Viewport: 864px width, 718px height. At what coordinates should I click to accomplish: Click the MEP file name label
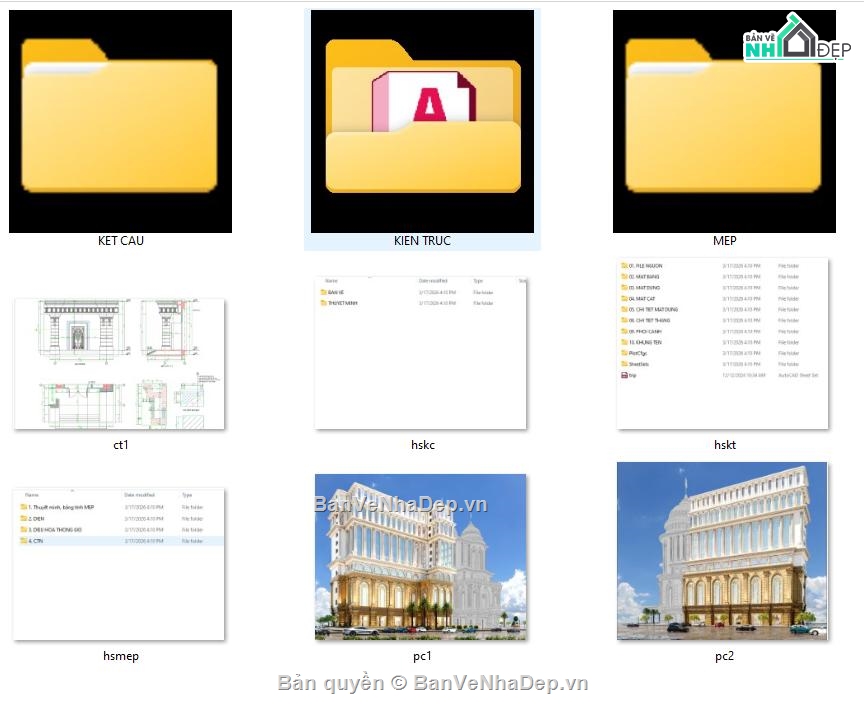coord(725,241)
